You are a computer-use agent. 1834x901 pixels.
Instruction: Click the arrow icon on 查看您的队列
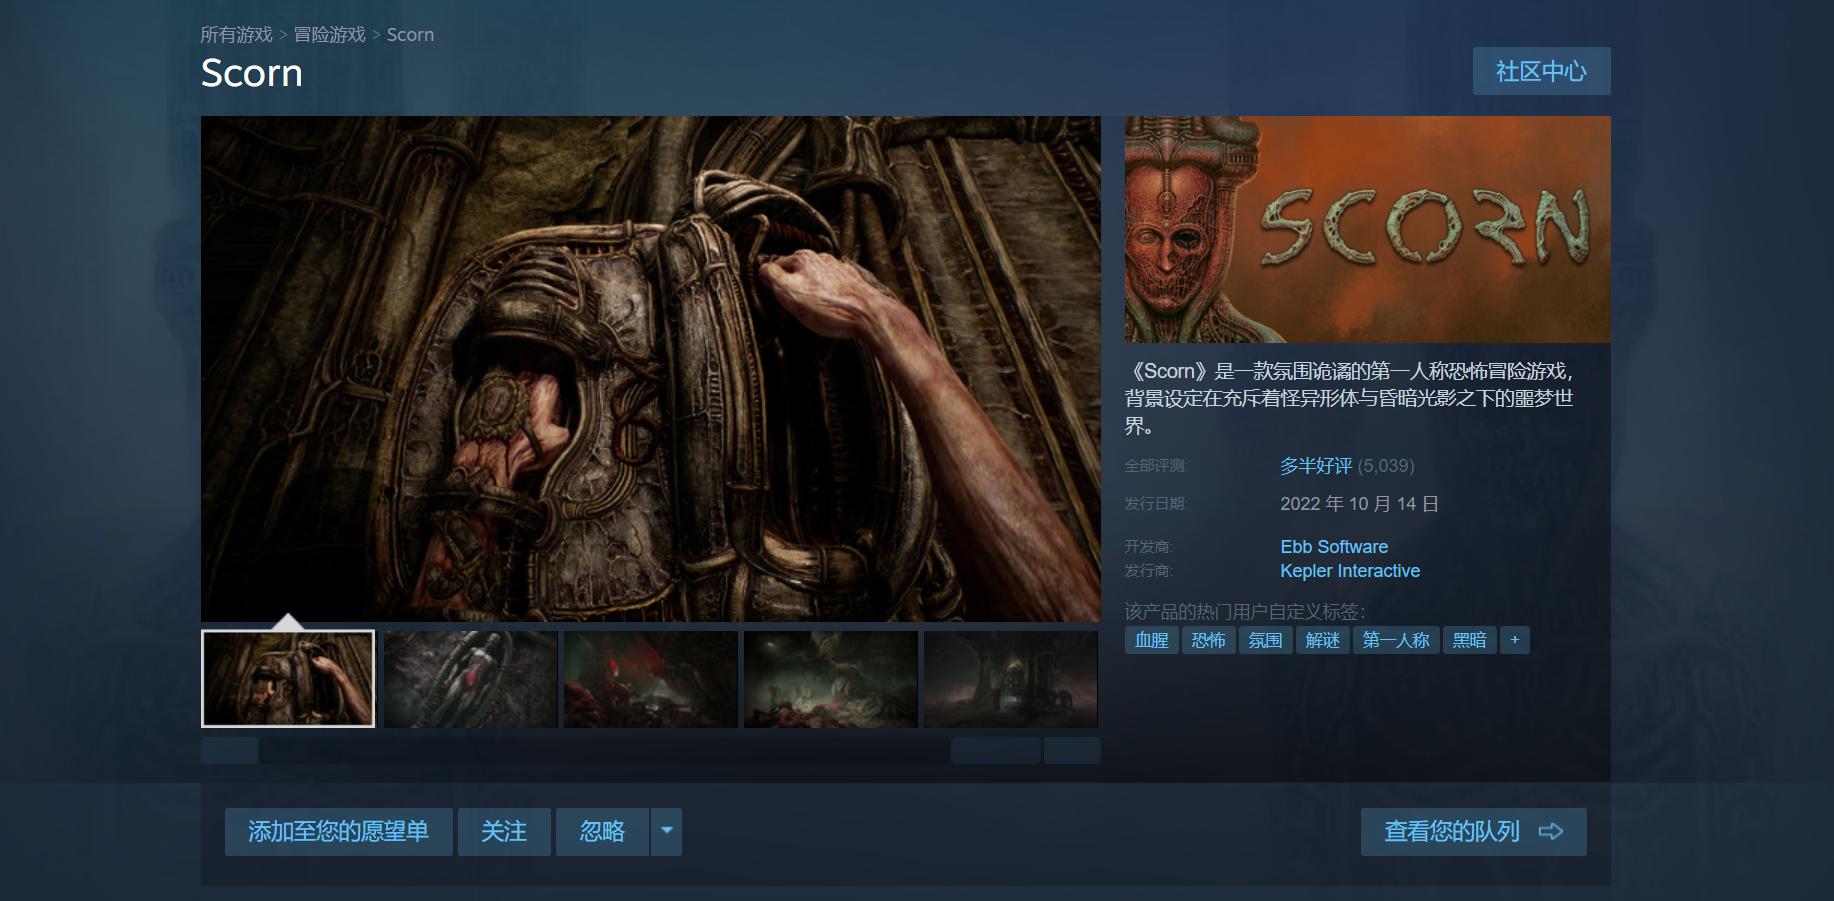tap(1550, 831)
